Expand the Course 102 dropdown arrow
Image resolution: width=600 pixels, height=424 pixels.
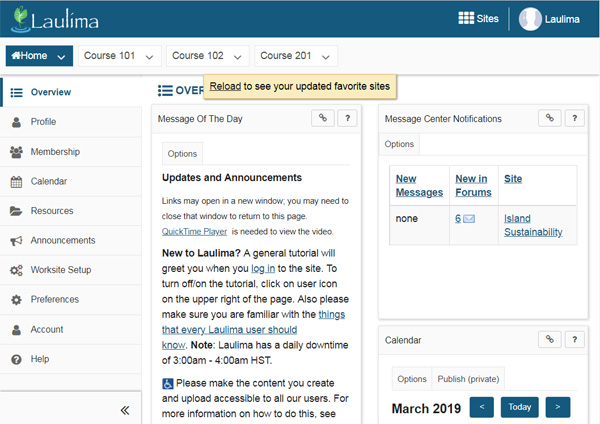(x=238, y=57)
